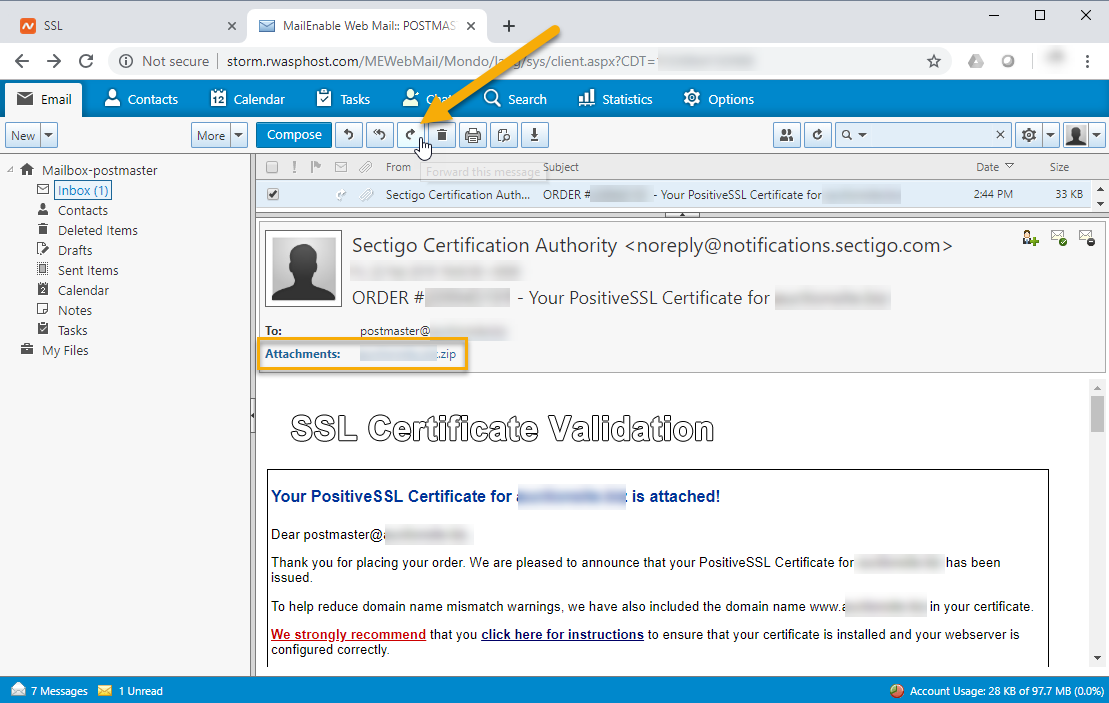
Task: Open Sent Items folder
Action: coord(88,270)
